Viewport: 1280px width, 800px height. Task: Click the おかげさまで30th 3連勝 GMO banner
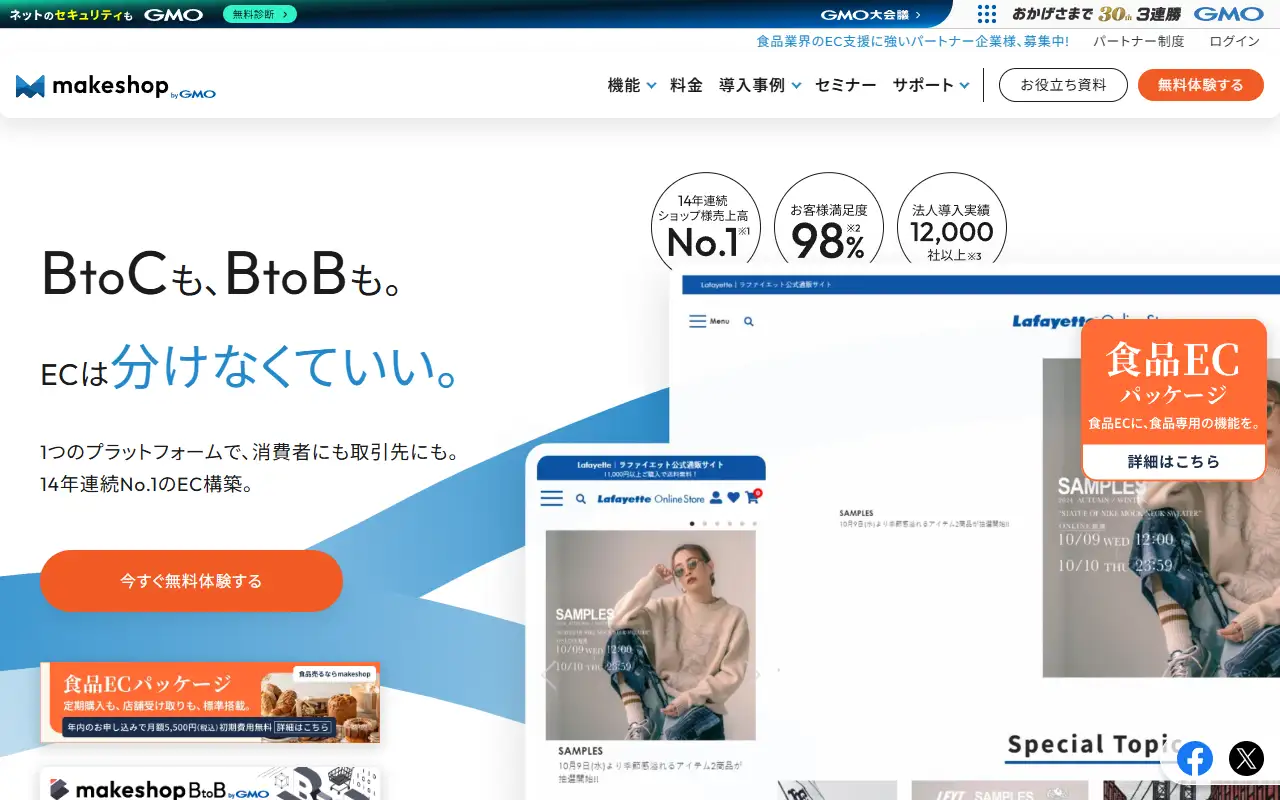1138,14
